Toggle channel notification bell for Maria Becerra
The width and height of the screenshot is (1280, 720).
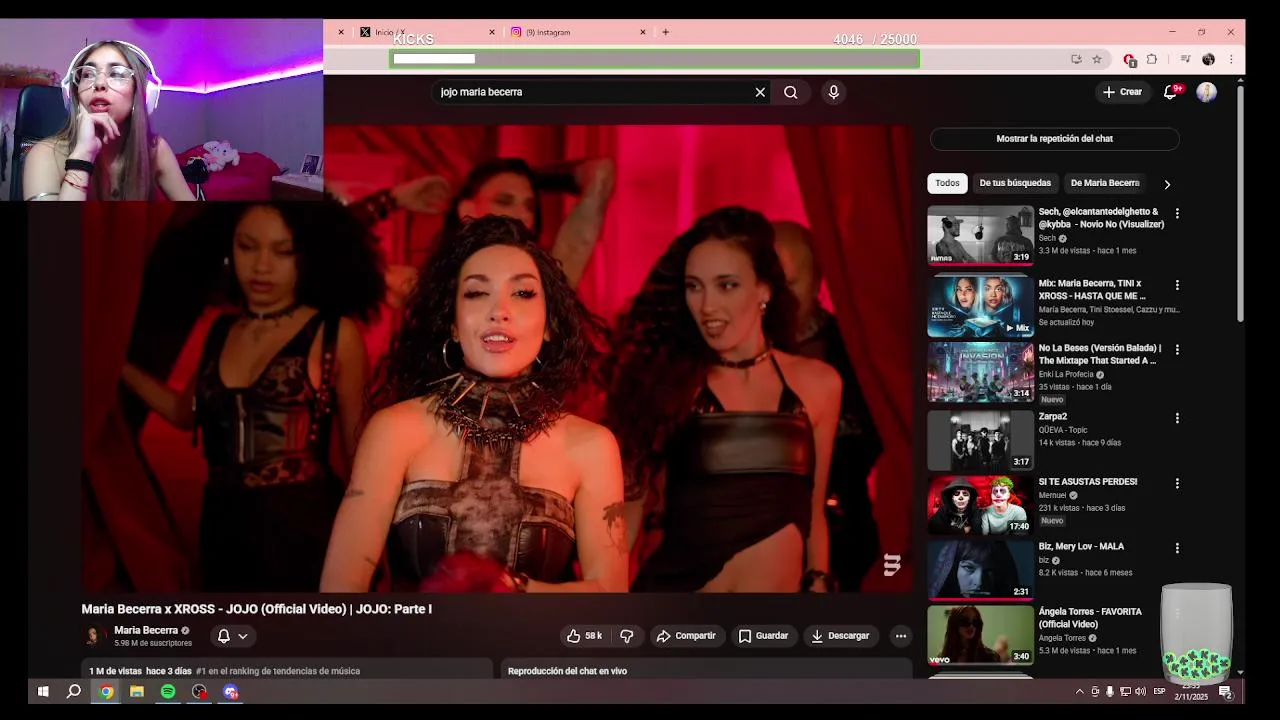pyautogui.click(x=224, y=636)
